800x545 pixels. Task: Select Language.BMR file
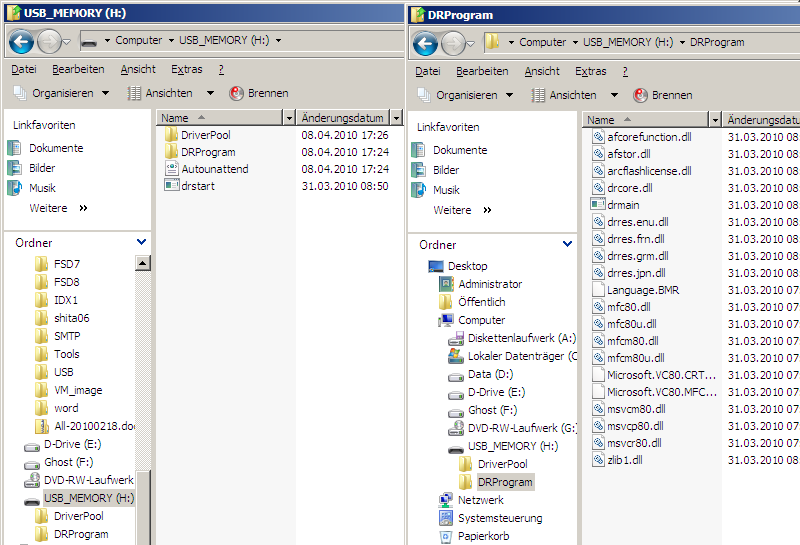(642, 290)
